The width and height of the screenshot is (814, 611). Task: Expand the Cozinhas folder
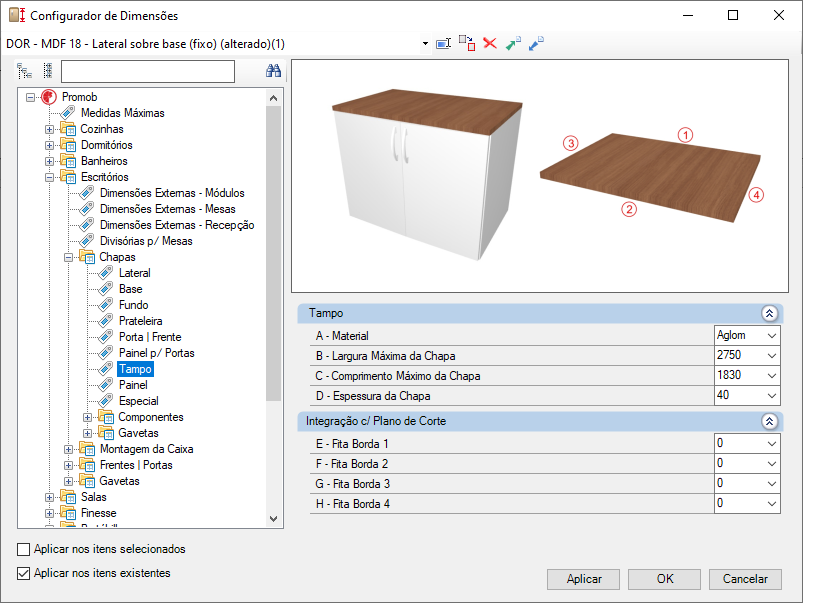tap(49, 129)
